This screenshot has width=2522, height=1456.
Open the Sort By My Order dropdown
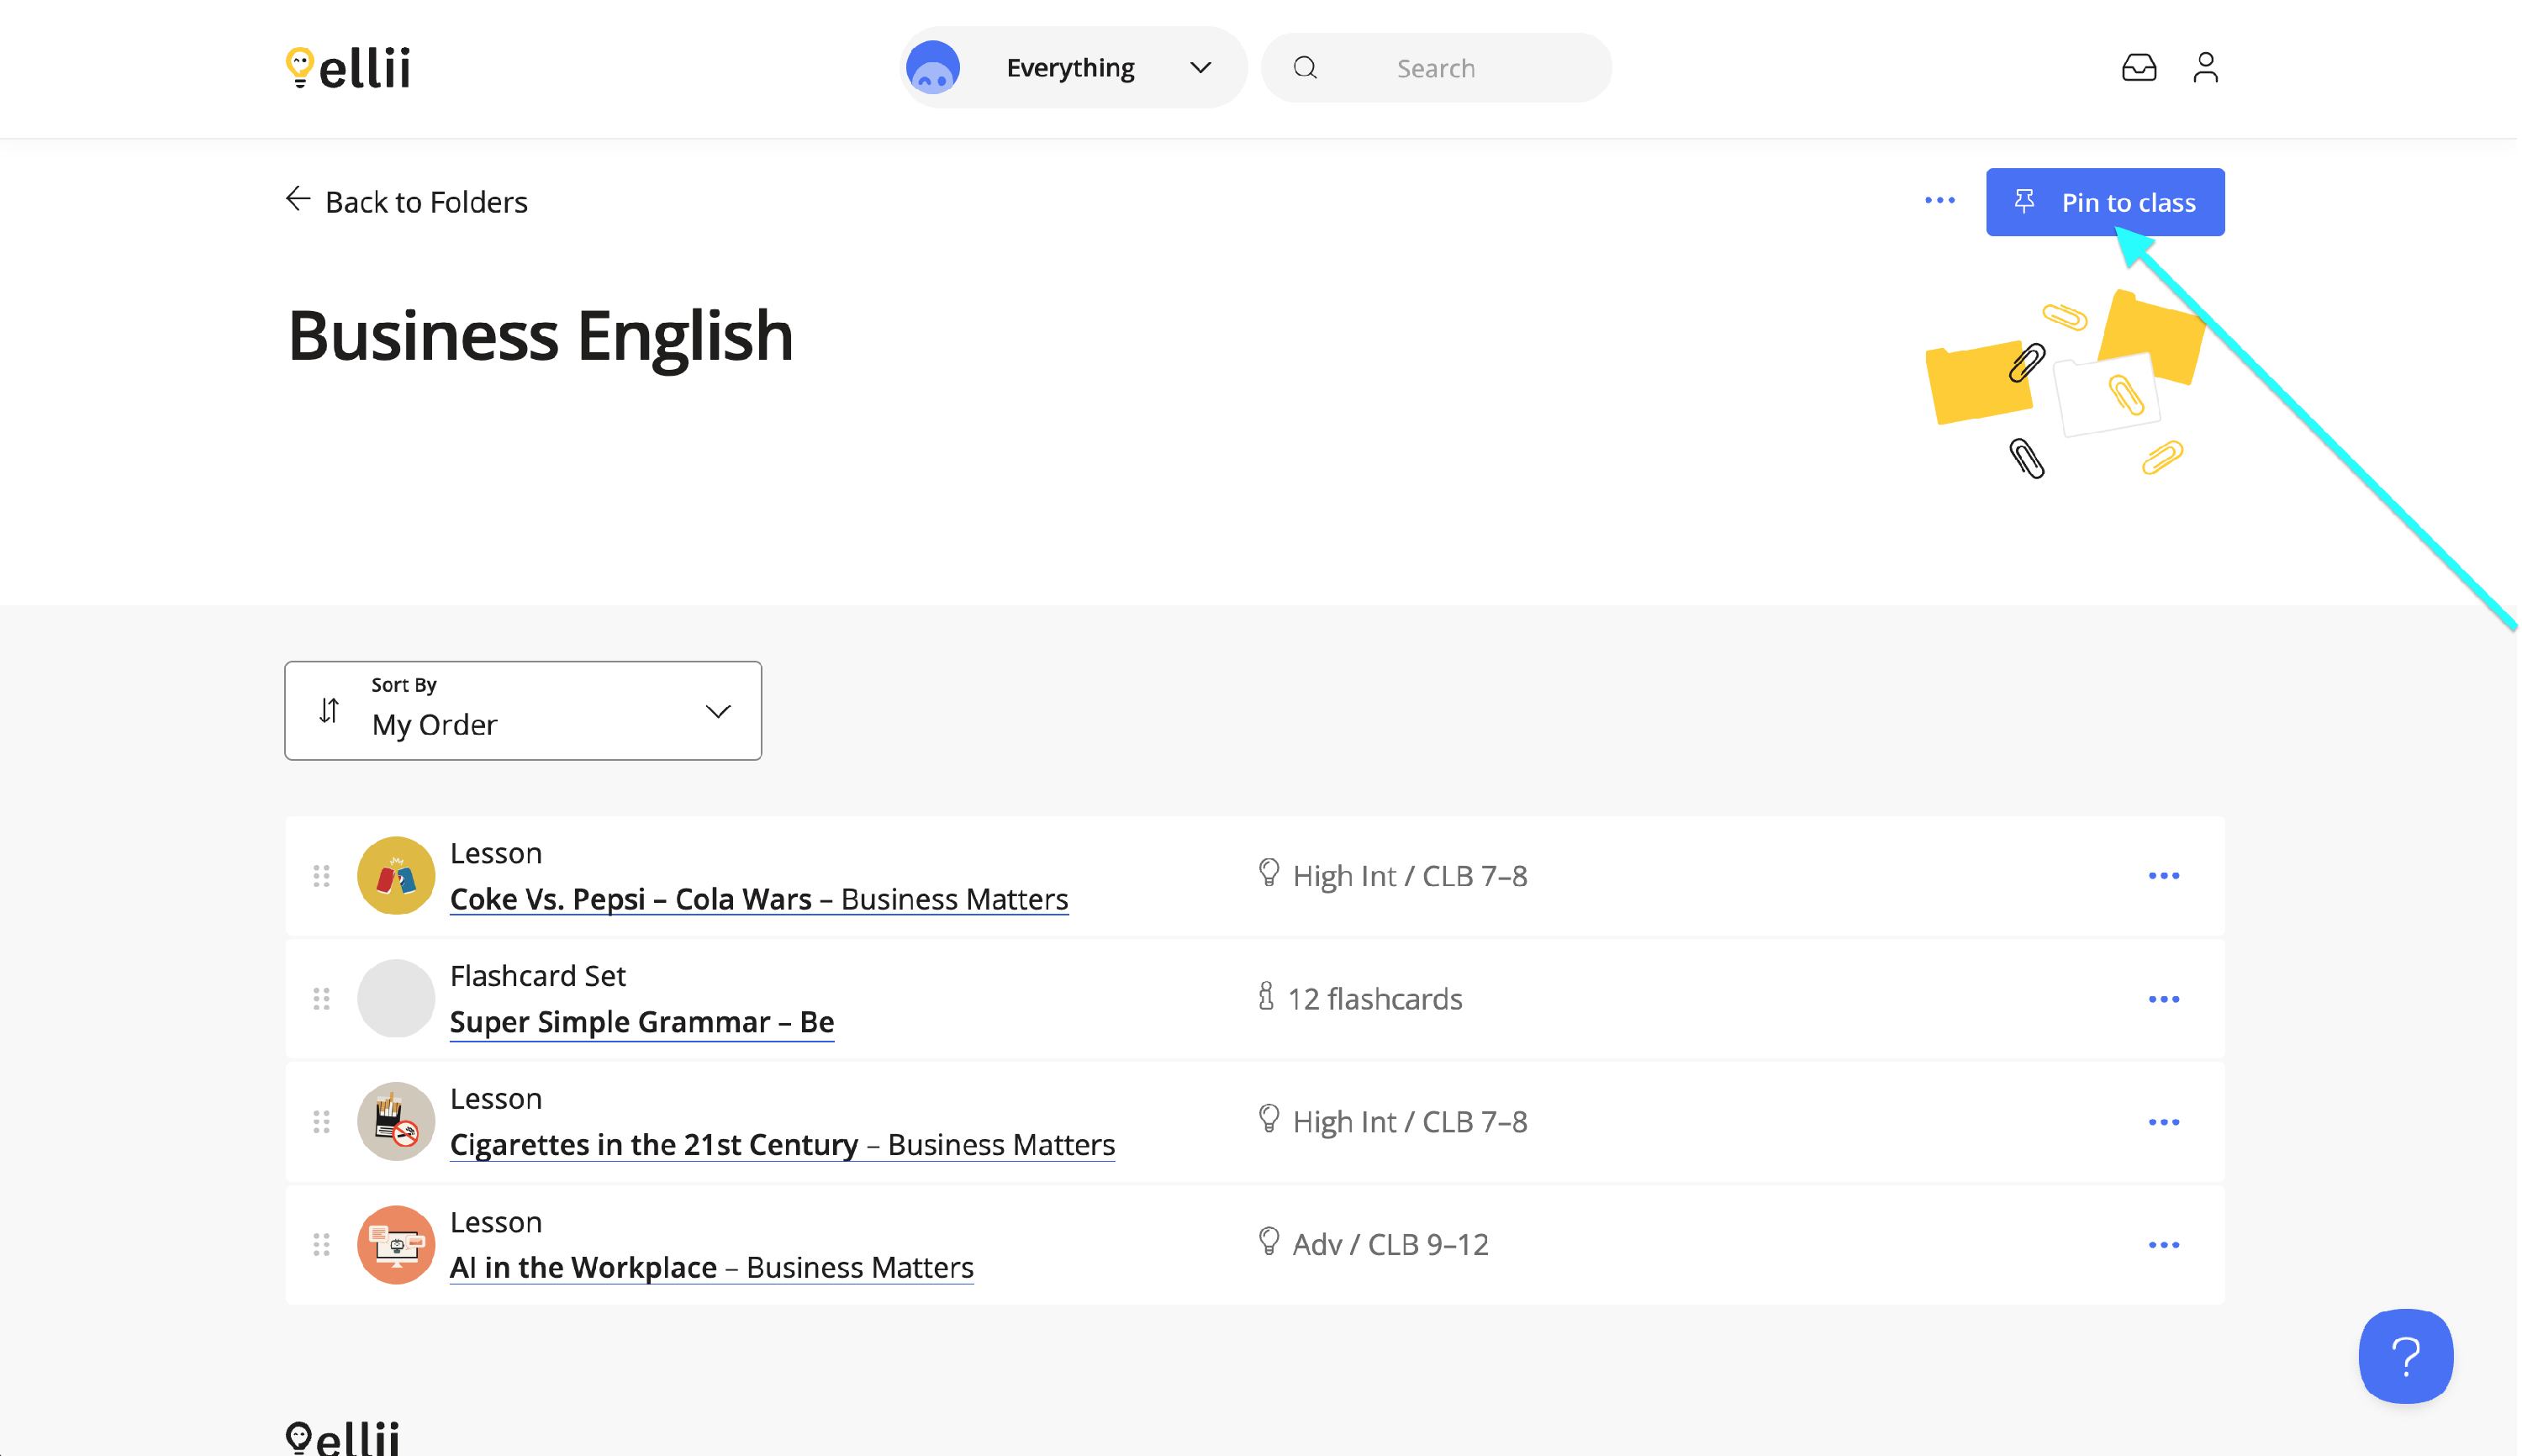(522, 711)
